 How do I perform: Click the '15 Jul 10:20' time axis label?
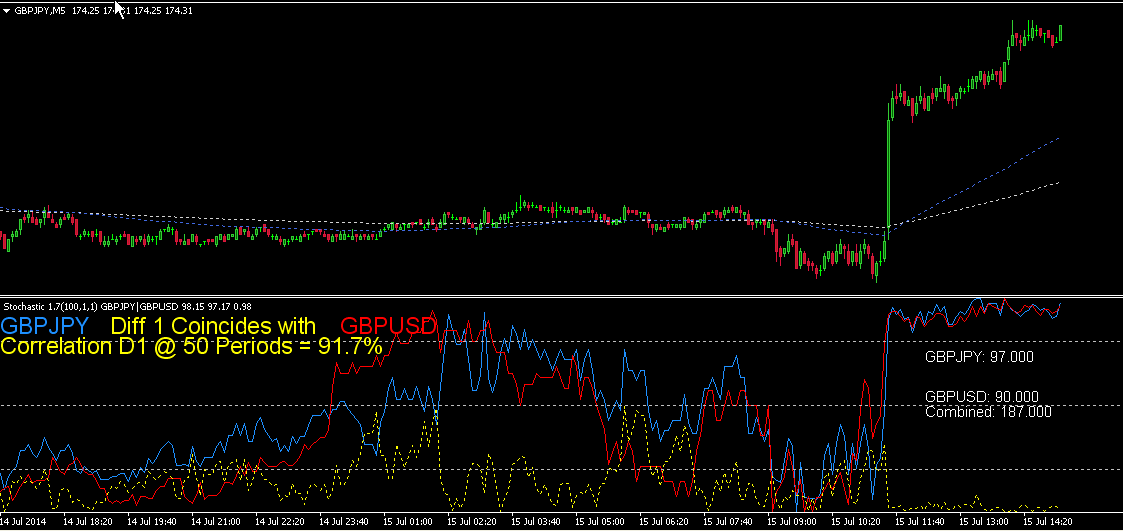854,521
